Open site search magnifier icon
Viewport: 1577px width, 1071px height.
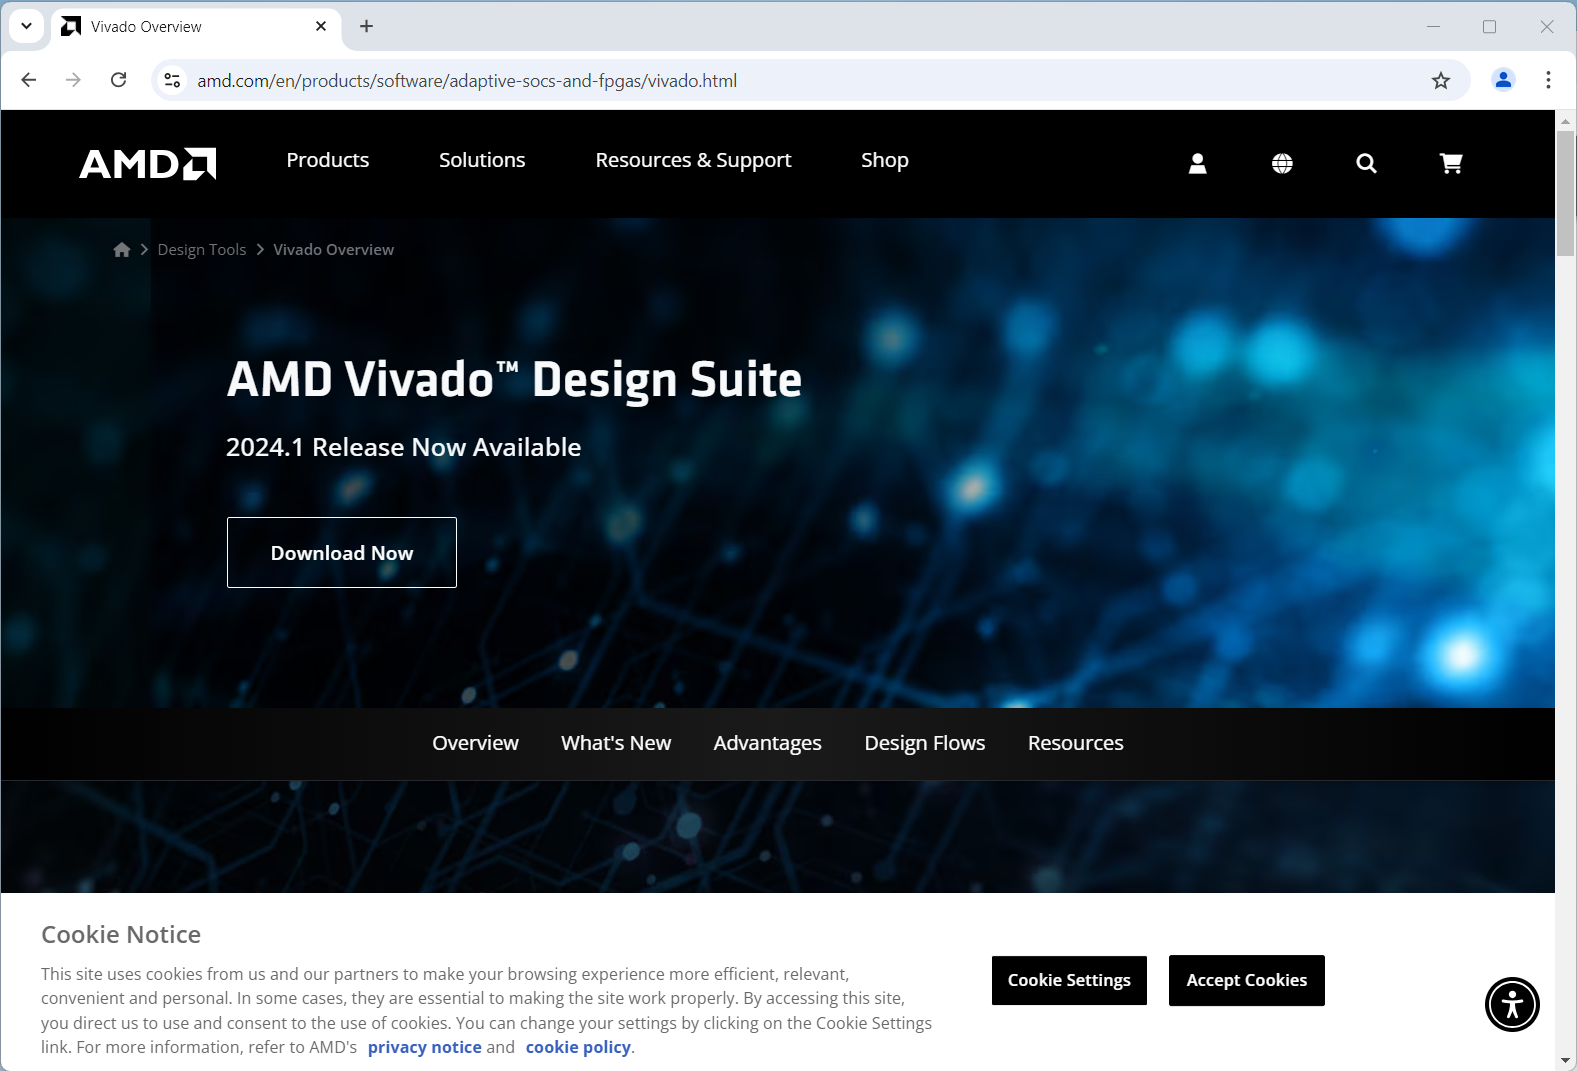(x=1366, y=163)
